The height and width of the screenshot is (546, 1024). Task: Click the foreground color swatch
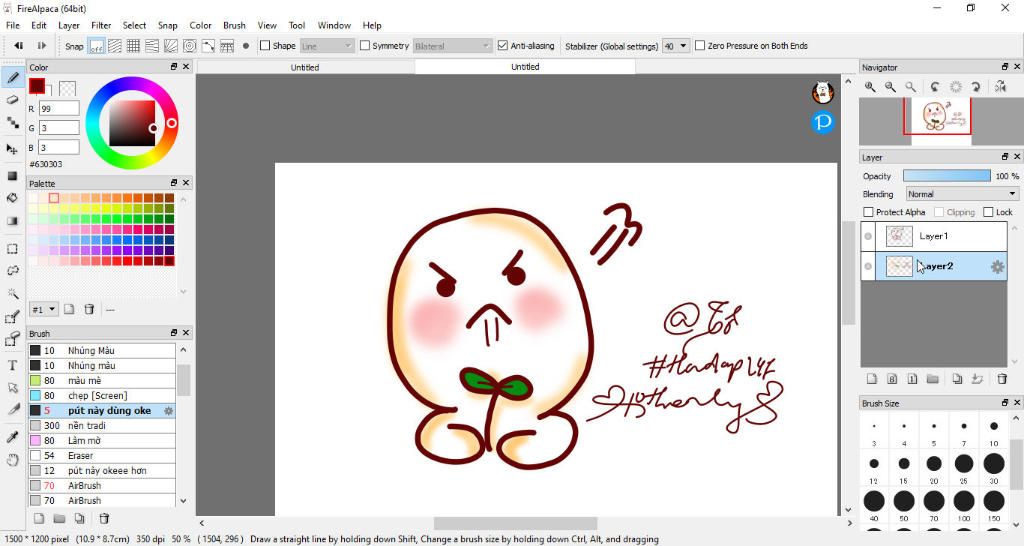coord(37,86)
